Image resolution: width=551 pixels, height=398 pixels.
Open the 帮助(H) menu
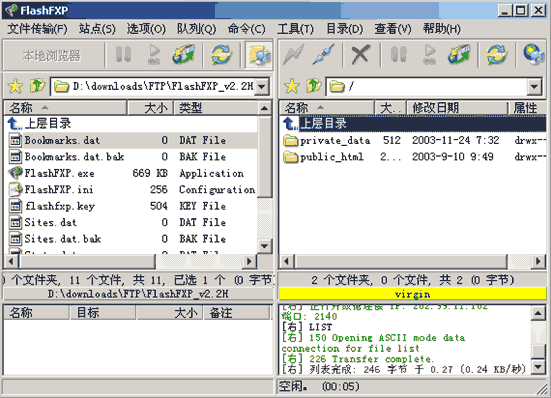[x=442, y=29]
